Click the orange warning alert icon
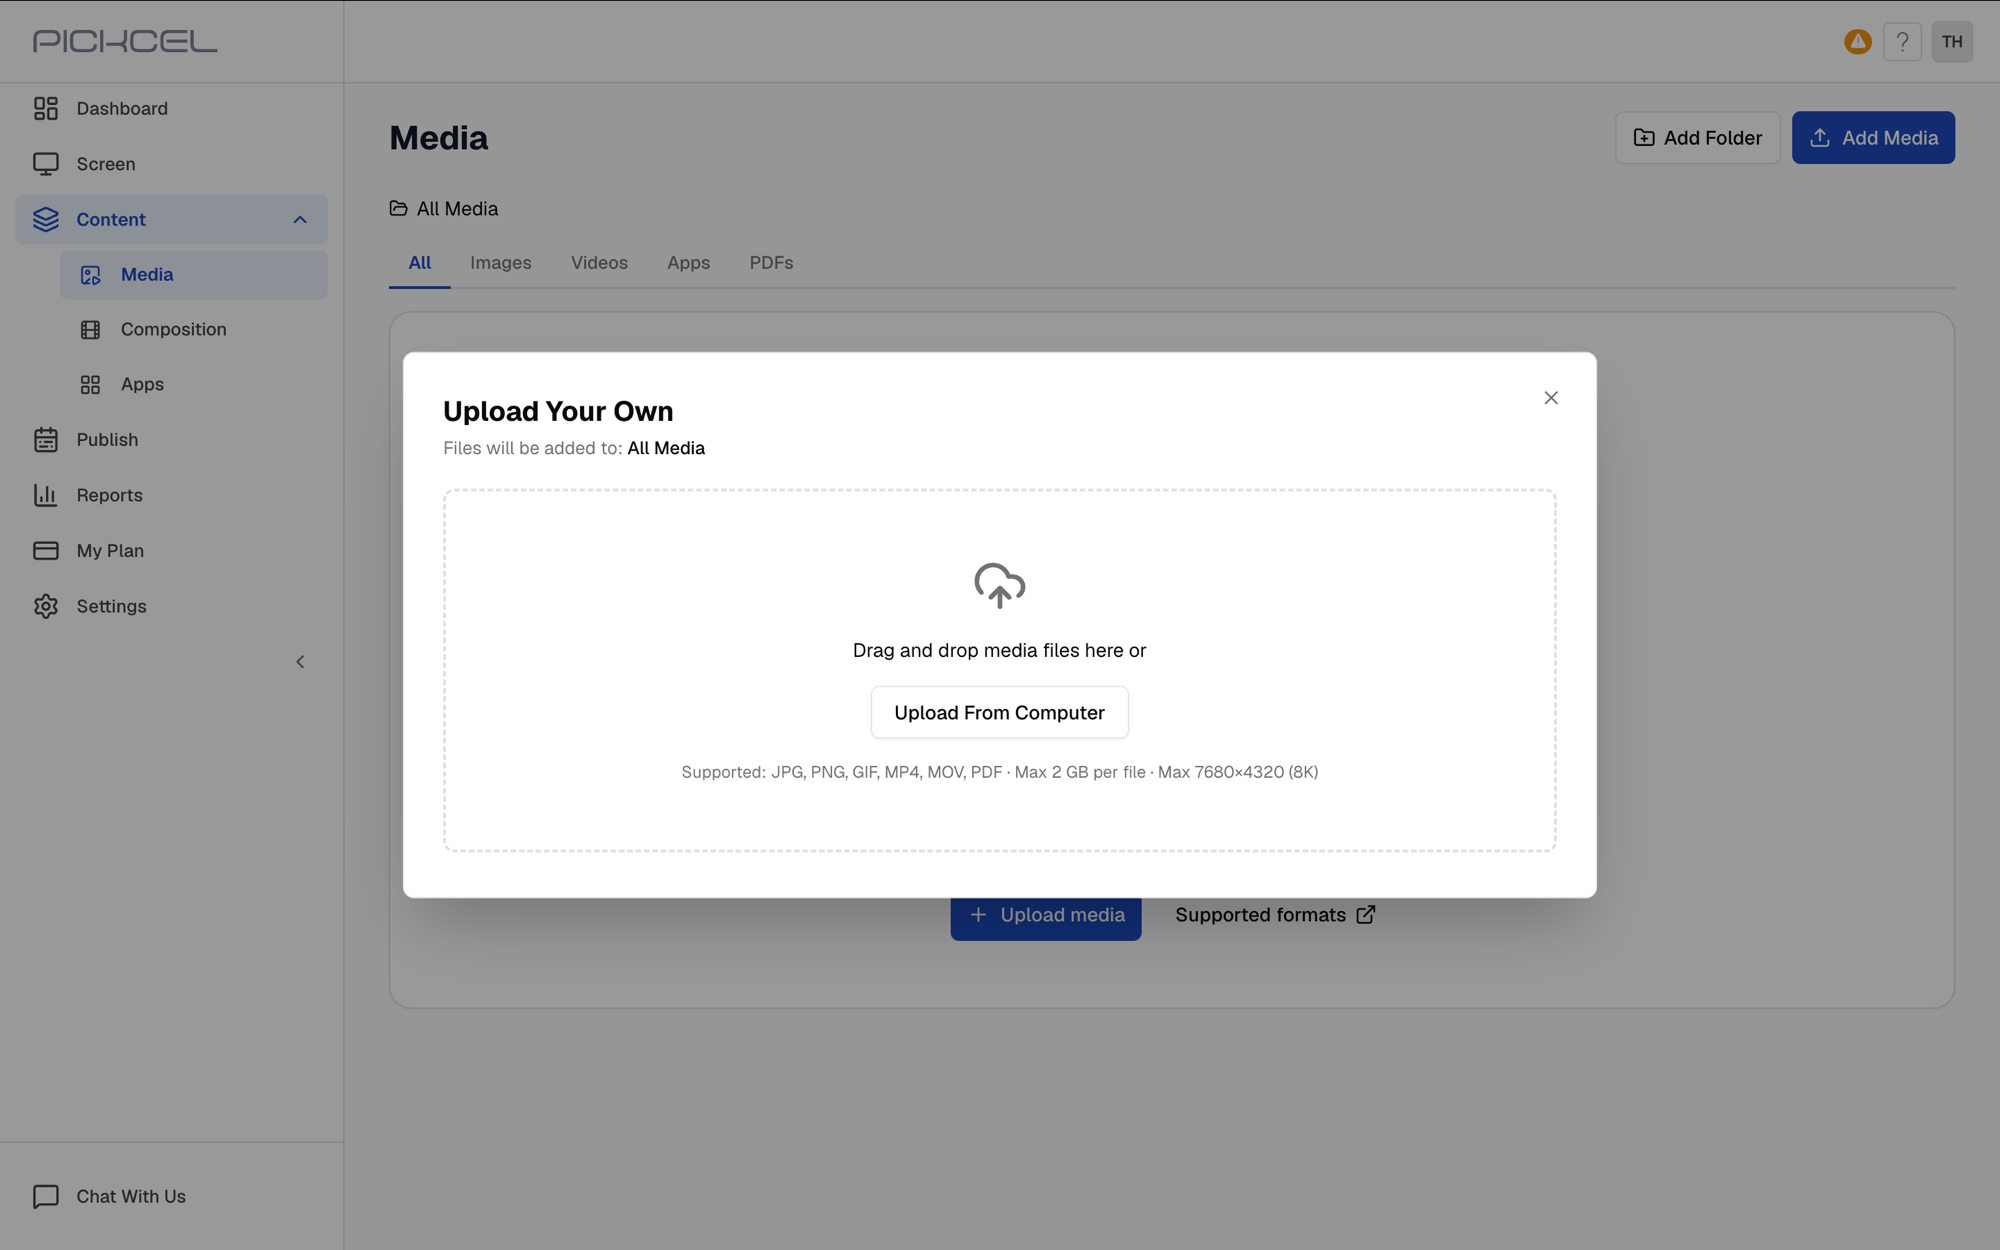This screenshot has height=1250, width=2000. 1858,42
